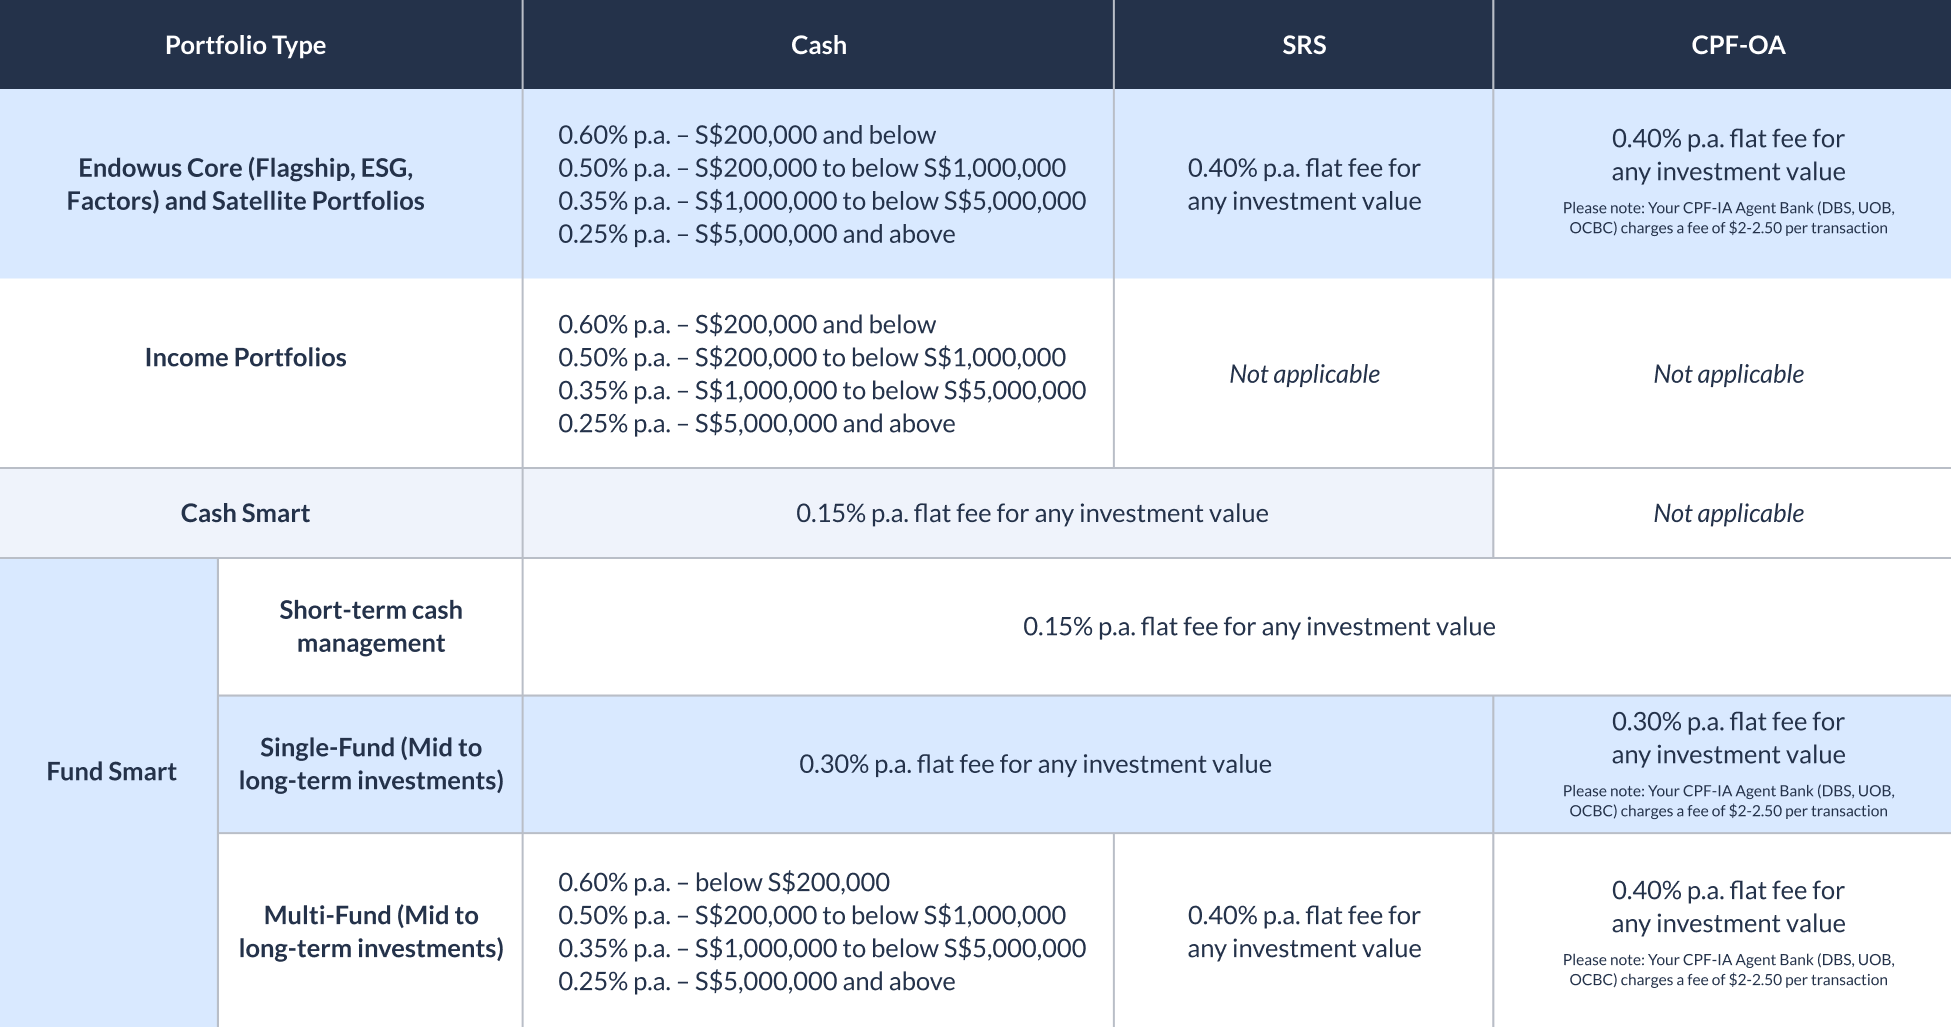
Task: Click Multi-Fund's 0.60% p.a. below S$200,000 line
Action: [x=723, y=882]
